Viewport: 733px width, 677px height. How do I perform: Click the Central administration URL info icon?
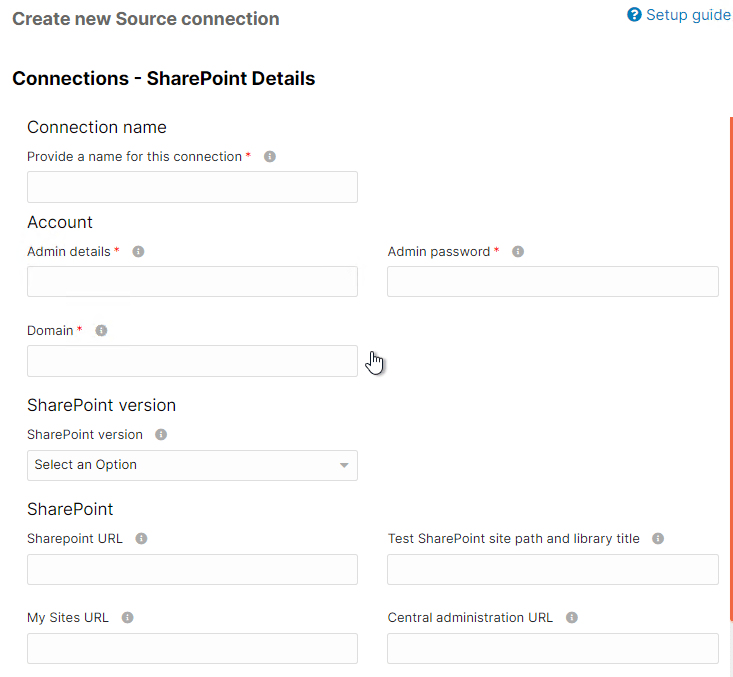tap(572, 618)
